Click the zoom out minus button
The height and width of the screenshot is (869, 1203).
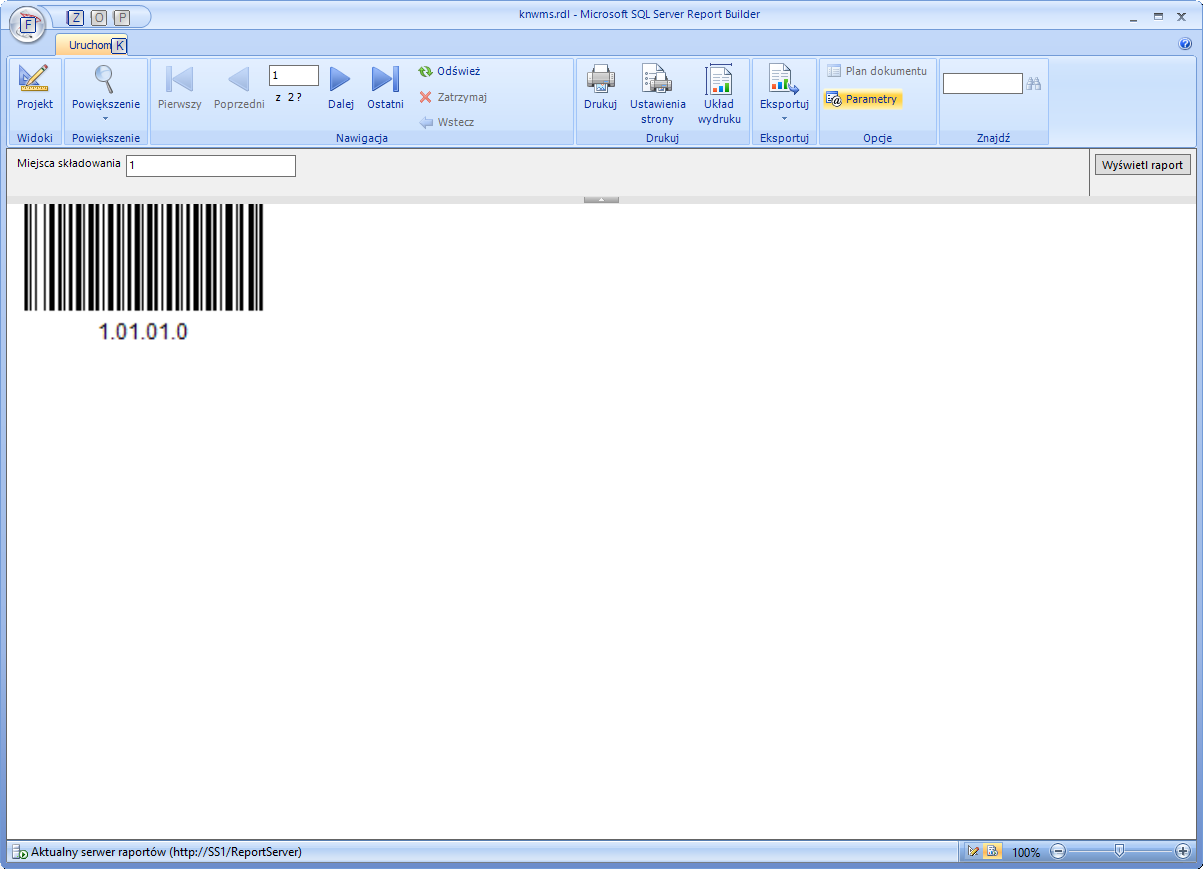(x=1058, y=852)
